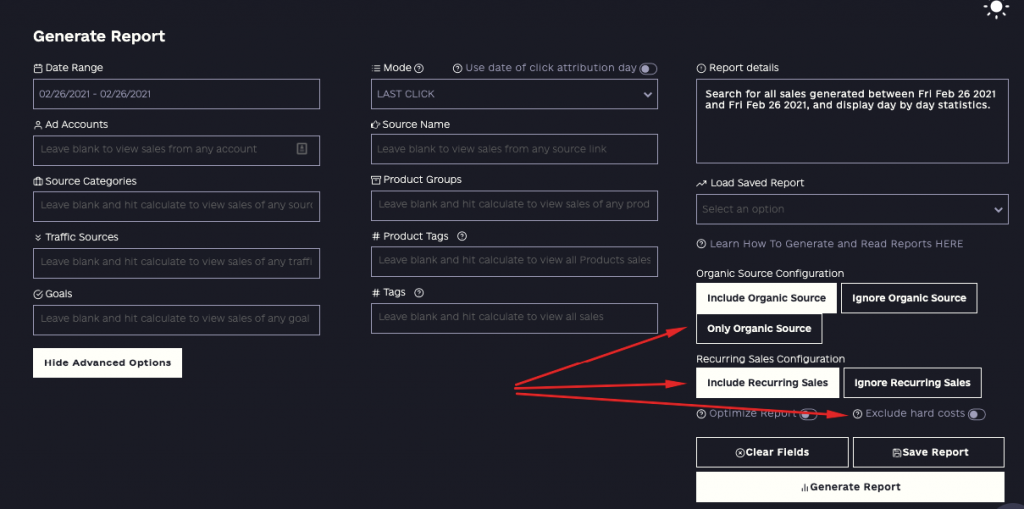Select Ignore Organic Source option
Image resolution: width=1024 pixels, height=509 pixels.
[909, 298]
